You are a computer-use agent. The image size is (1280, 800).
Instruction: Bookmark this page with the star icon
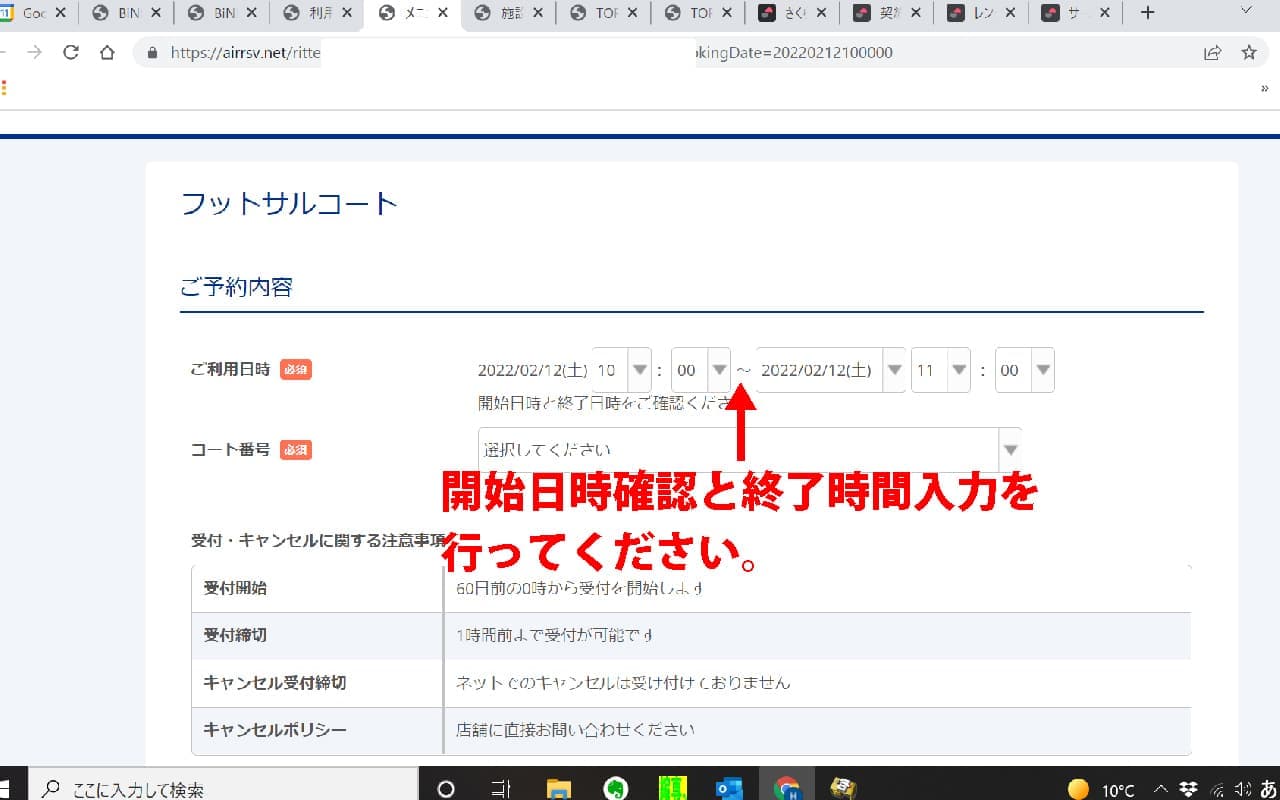click(x=1248, y=53)
